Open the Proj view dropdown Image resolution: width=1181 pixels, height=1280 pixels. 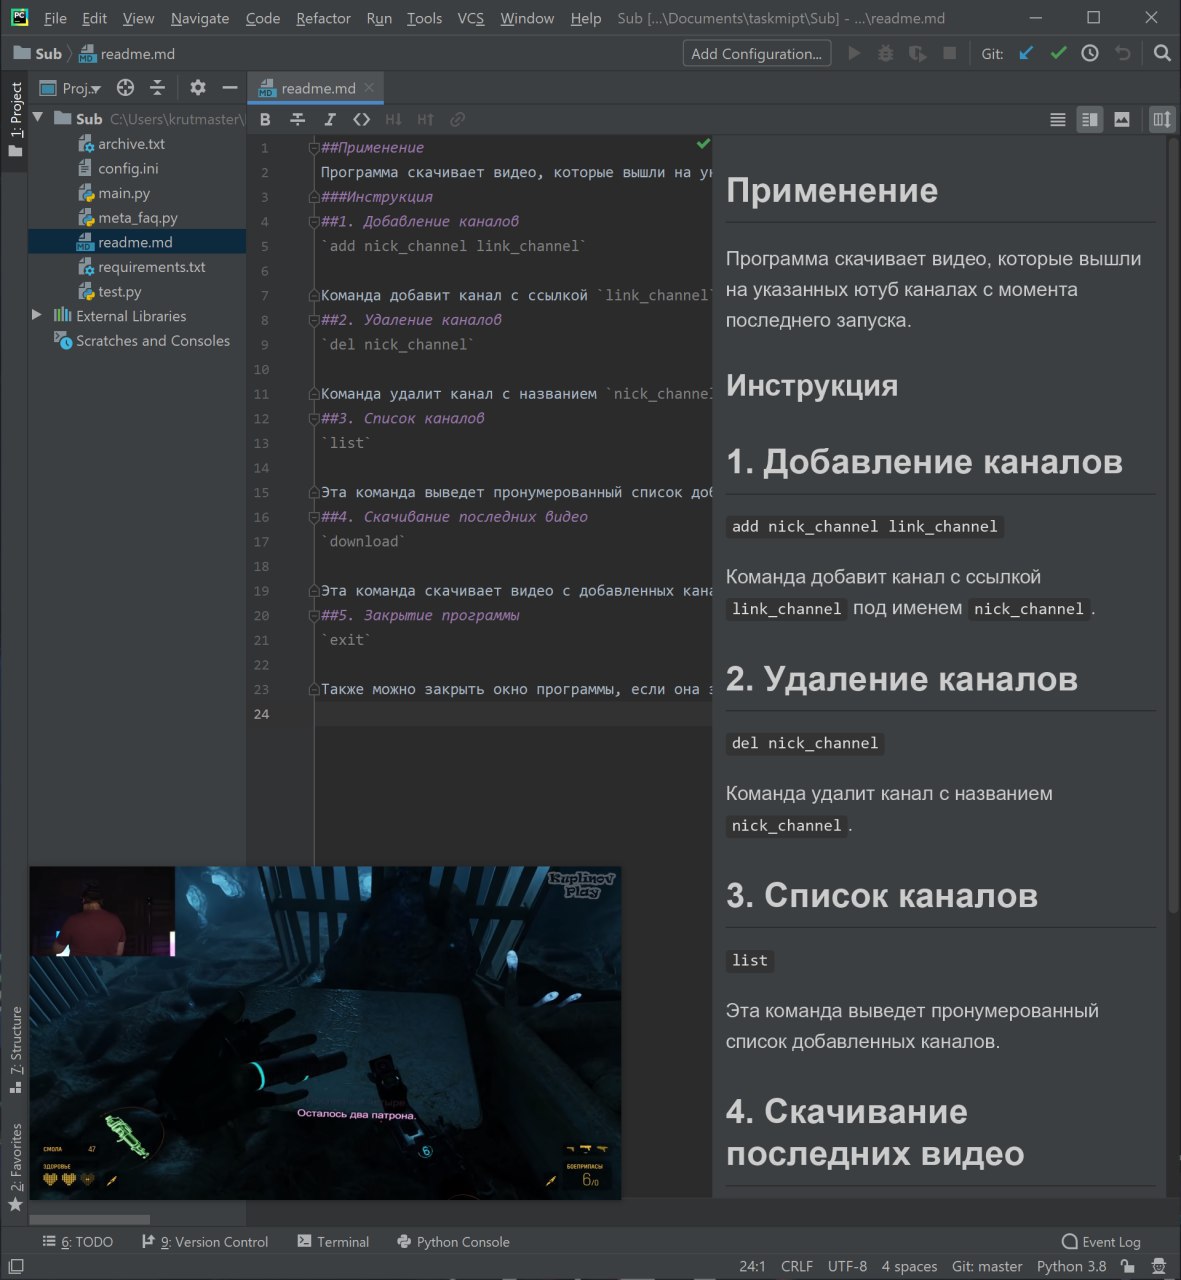coord(70,88)
